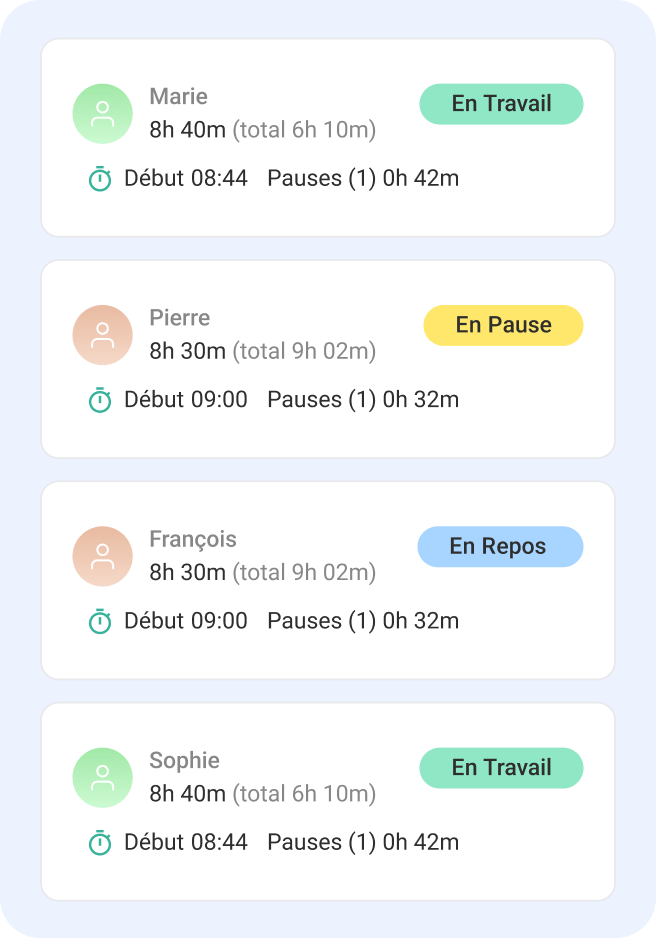Click the stopwatch icon in Sophie's card
This screenshot has height=938, width=656.
point(100,842)
